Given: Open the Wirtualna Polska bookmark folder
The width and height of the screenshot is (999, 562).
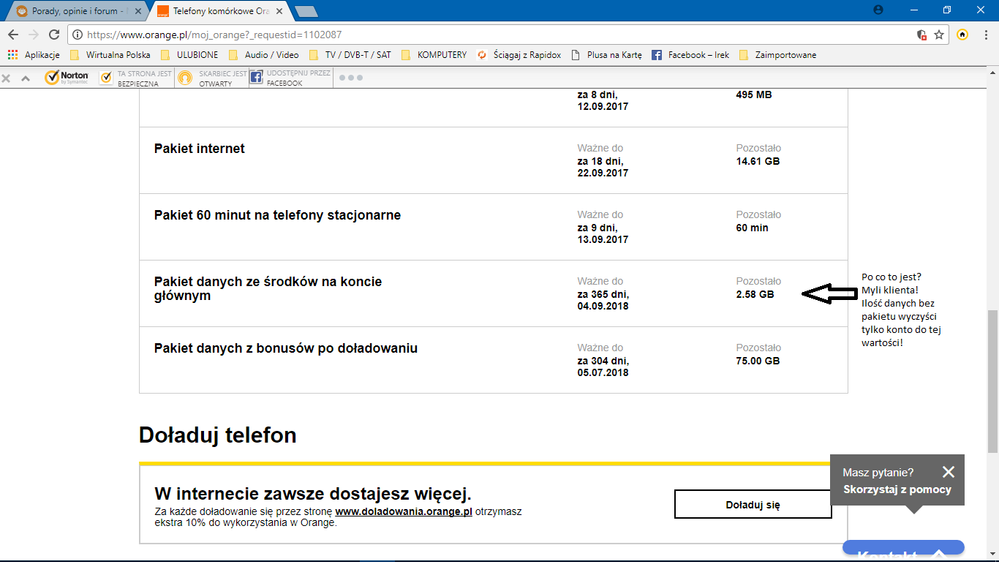Looking at the screenshot, I should (110, 55).
